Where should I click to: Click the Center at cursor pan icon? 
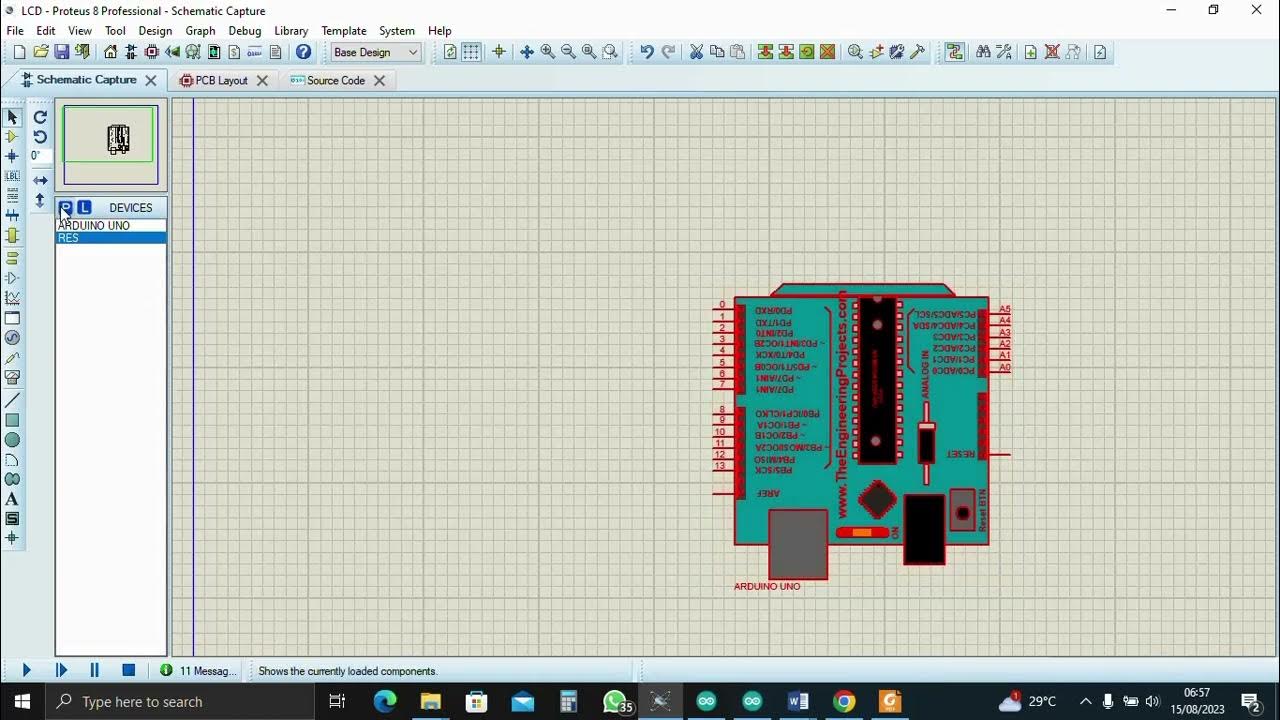click(527, 52)
